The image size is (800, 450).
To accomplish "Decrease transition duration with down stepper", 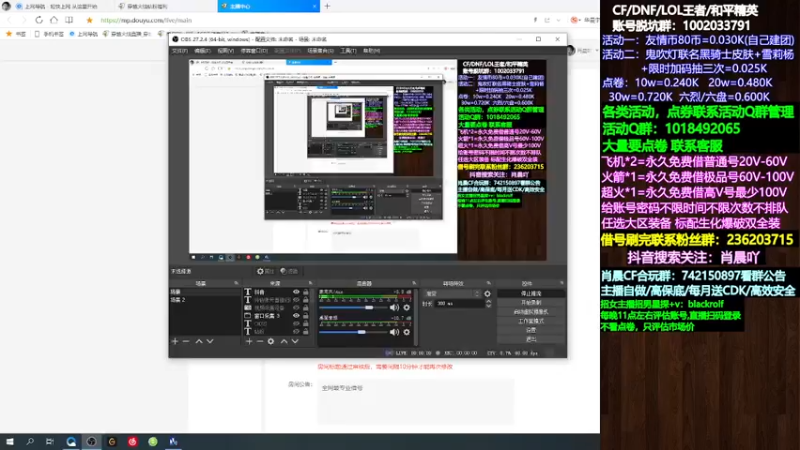I will pyautogui.click(x=488, y=306).
